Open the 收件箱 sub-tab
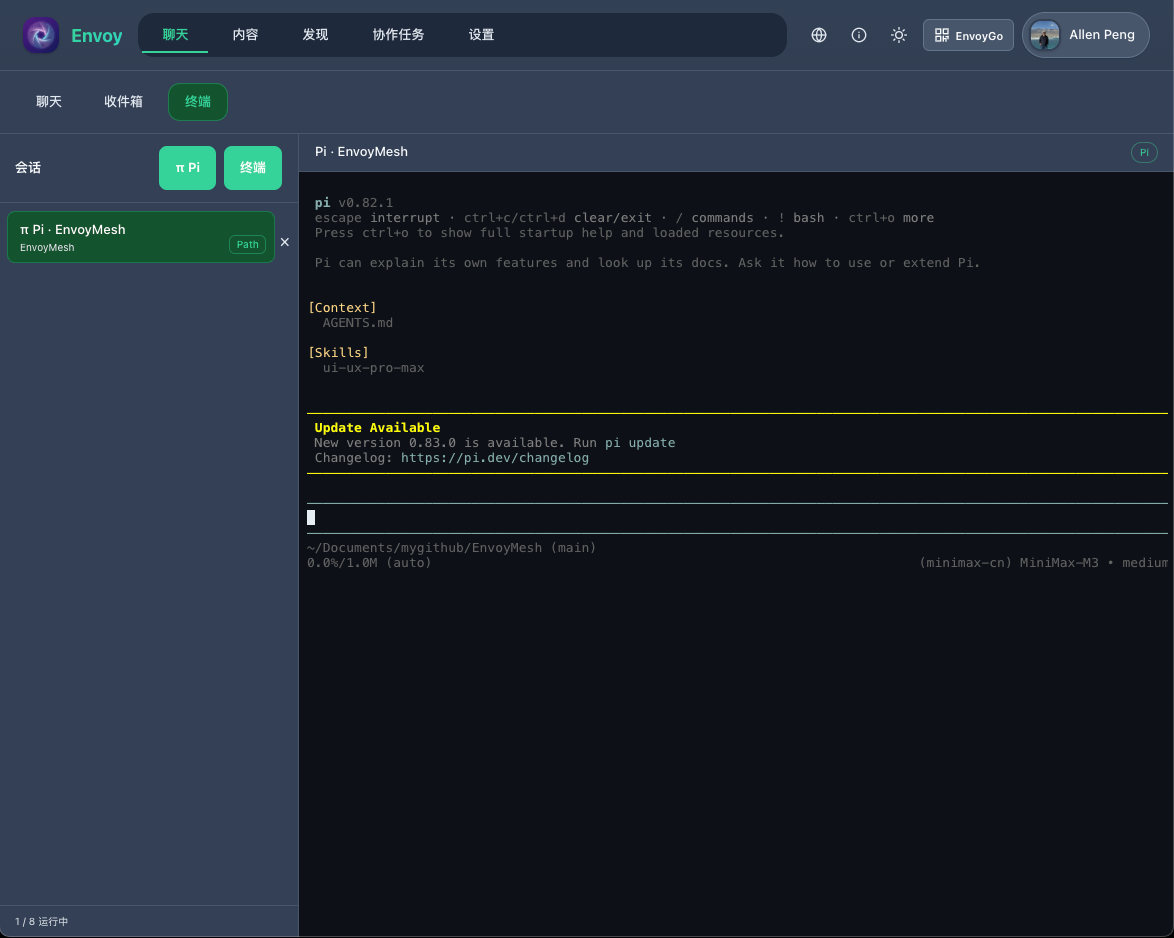Image resolution: width=1174 pixels, height=938 pixels. [x=124, y=102]
